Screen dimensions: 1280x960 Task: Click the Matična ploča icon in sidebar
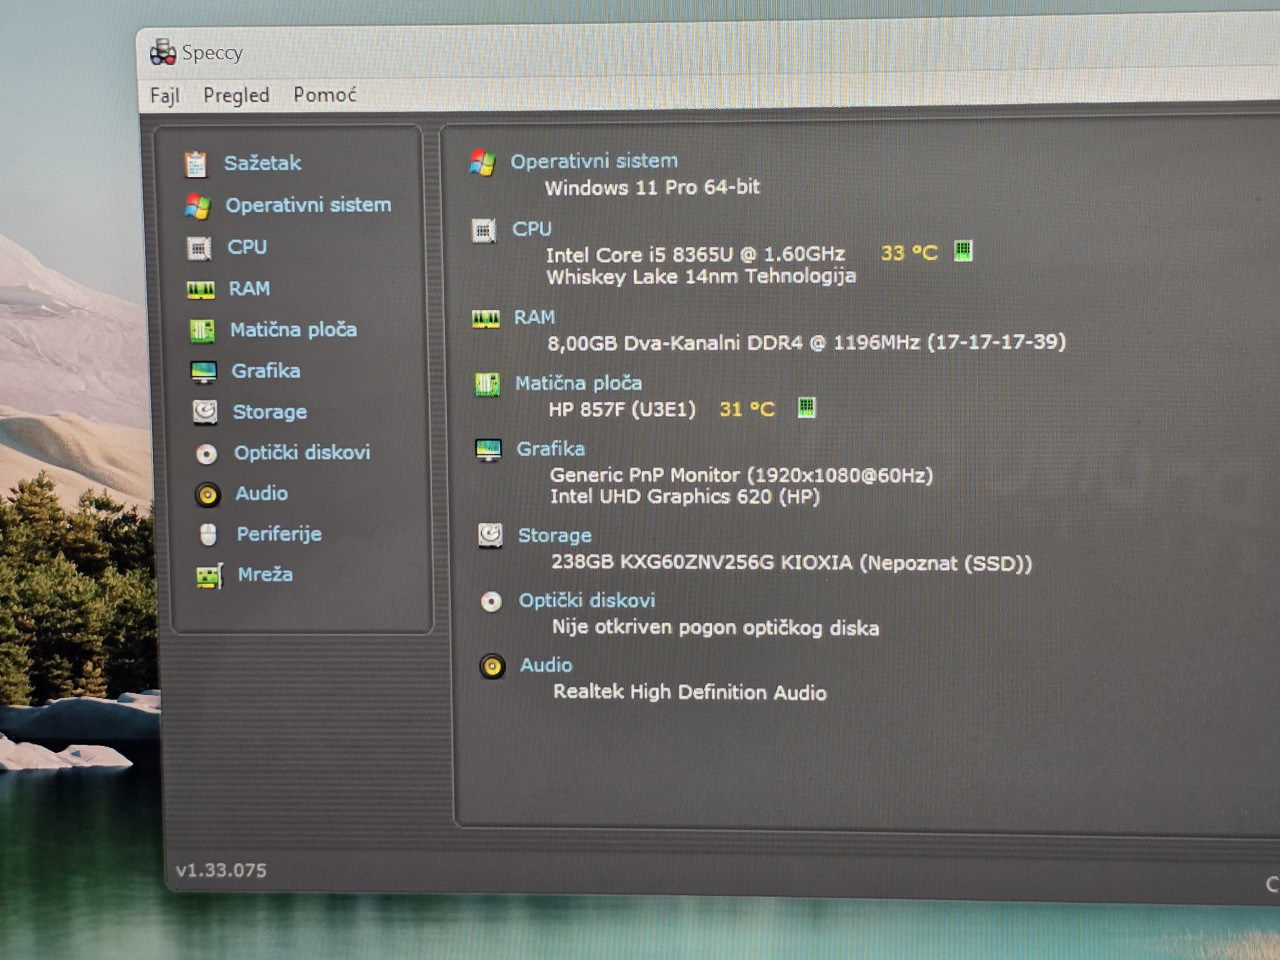(x=202, y=331)
